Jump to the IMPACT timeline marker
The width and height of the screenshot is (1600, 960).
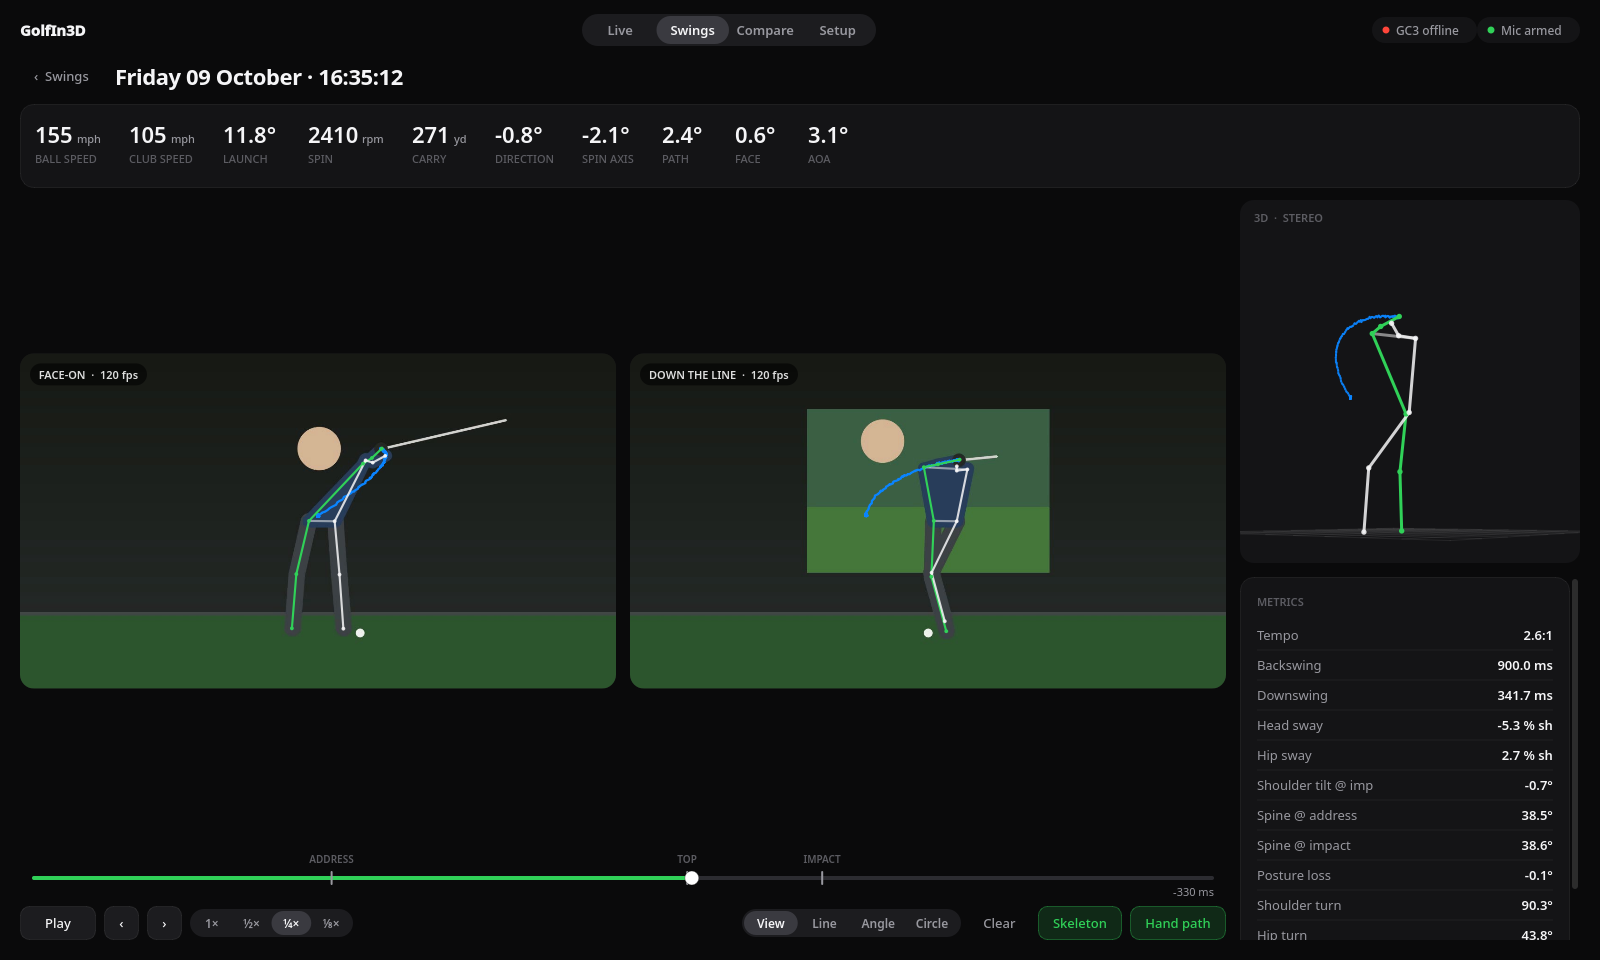[822, 859]
